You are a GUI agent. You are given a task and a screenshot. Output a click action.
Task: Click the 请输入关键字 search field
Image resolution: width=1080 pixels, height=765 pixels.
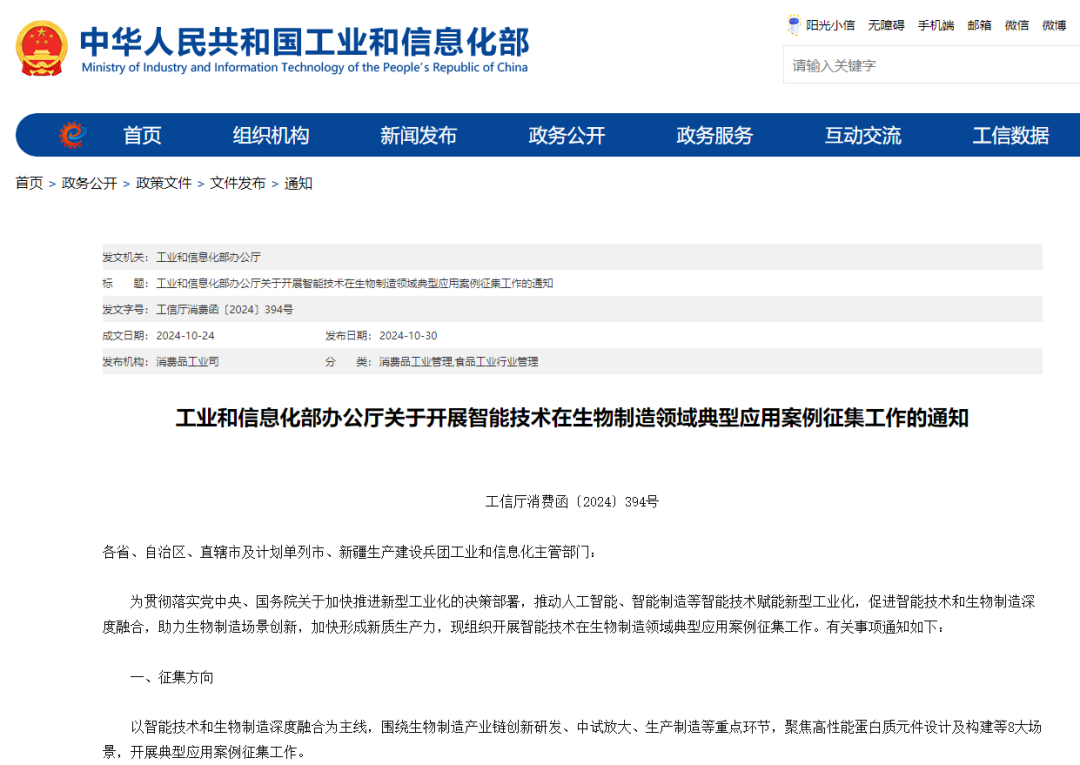(x=930, y=66)
